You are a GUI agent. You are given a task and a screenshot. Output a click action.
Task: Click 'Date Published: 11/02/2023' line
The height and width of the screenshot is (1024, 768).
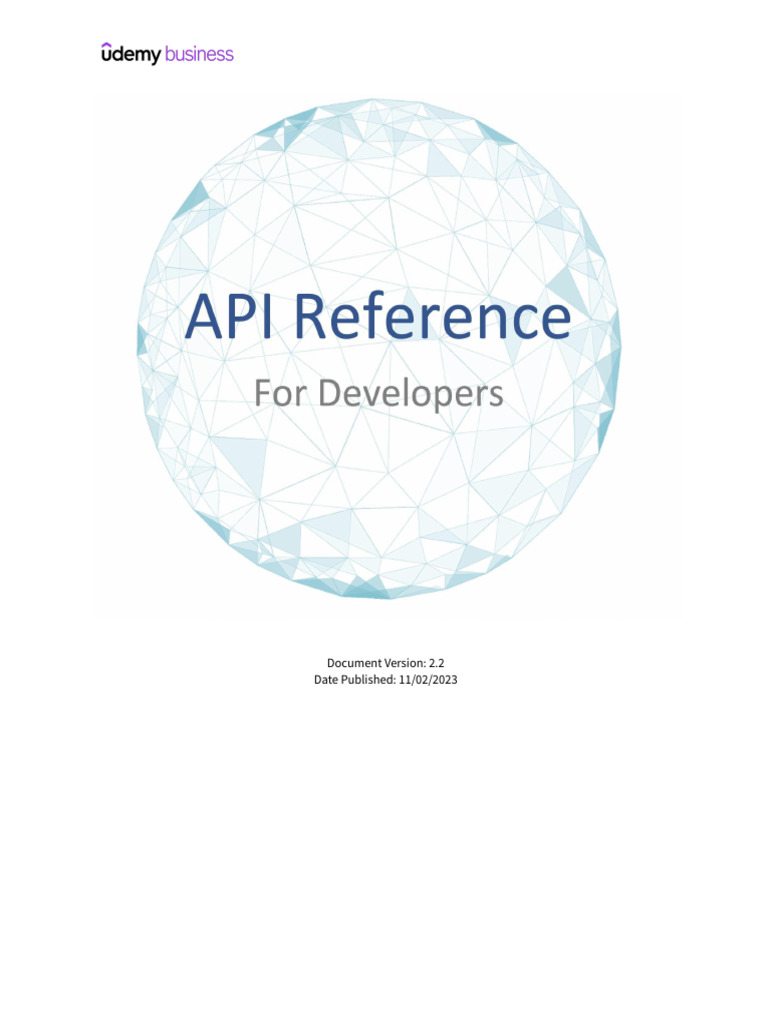tap(385, 680)
